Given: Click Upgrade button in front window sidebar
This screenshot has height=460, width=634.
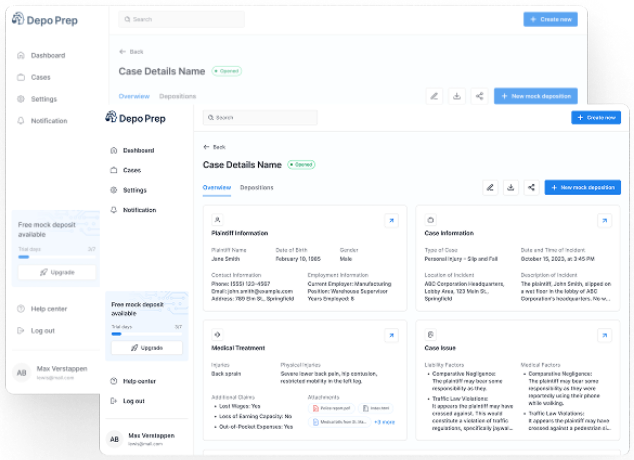Looking at the screenshot, I should coord(146,347).
